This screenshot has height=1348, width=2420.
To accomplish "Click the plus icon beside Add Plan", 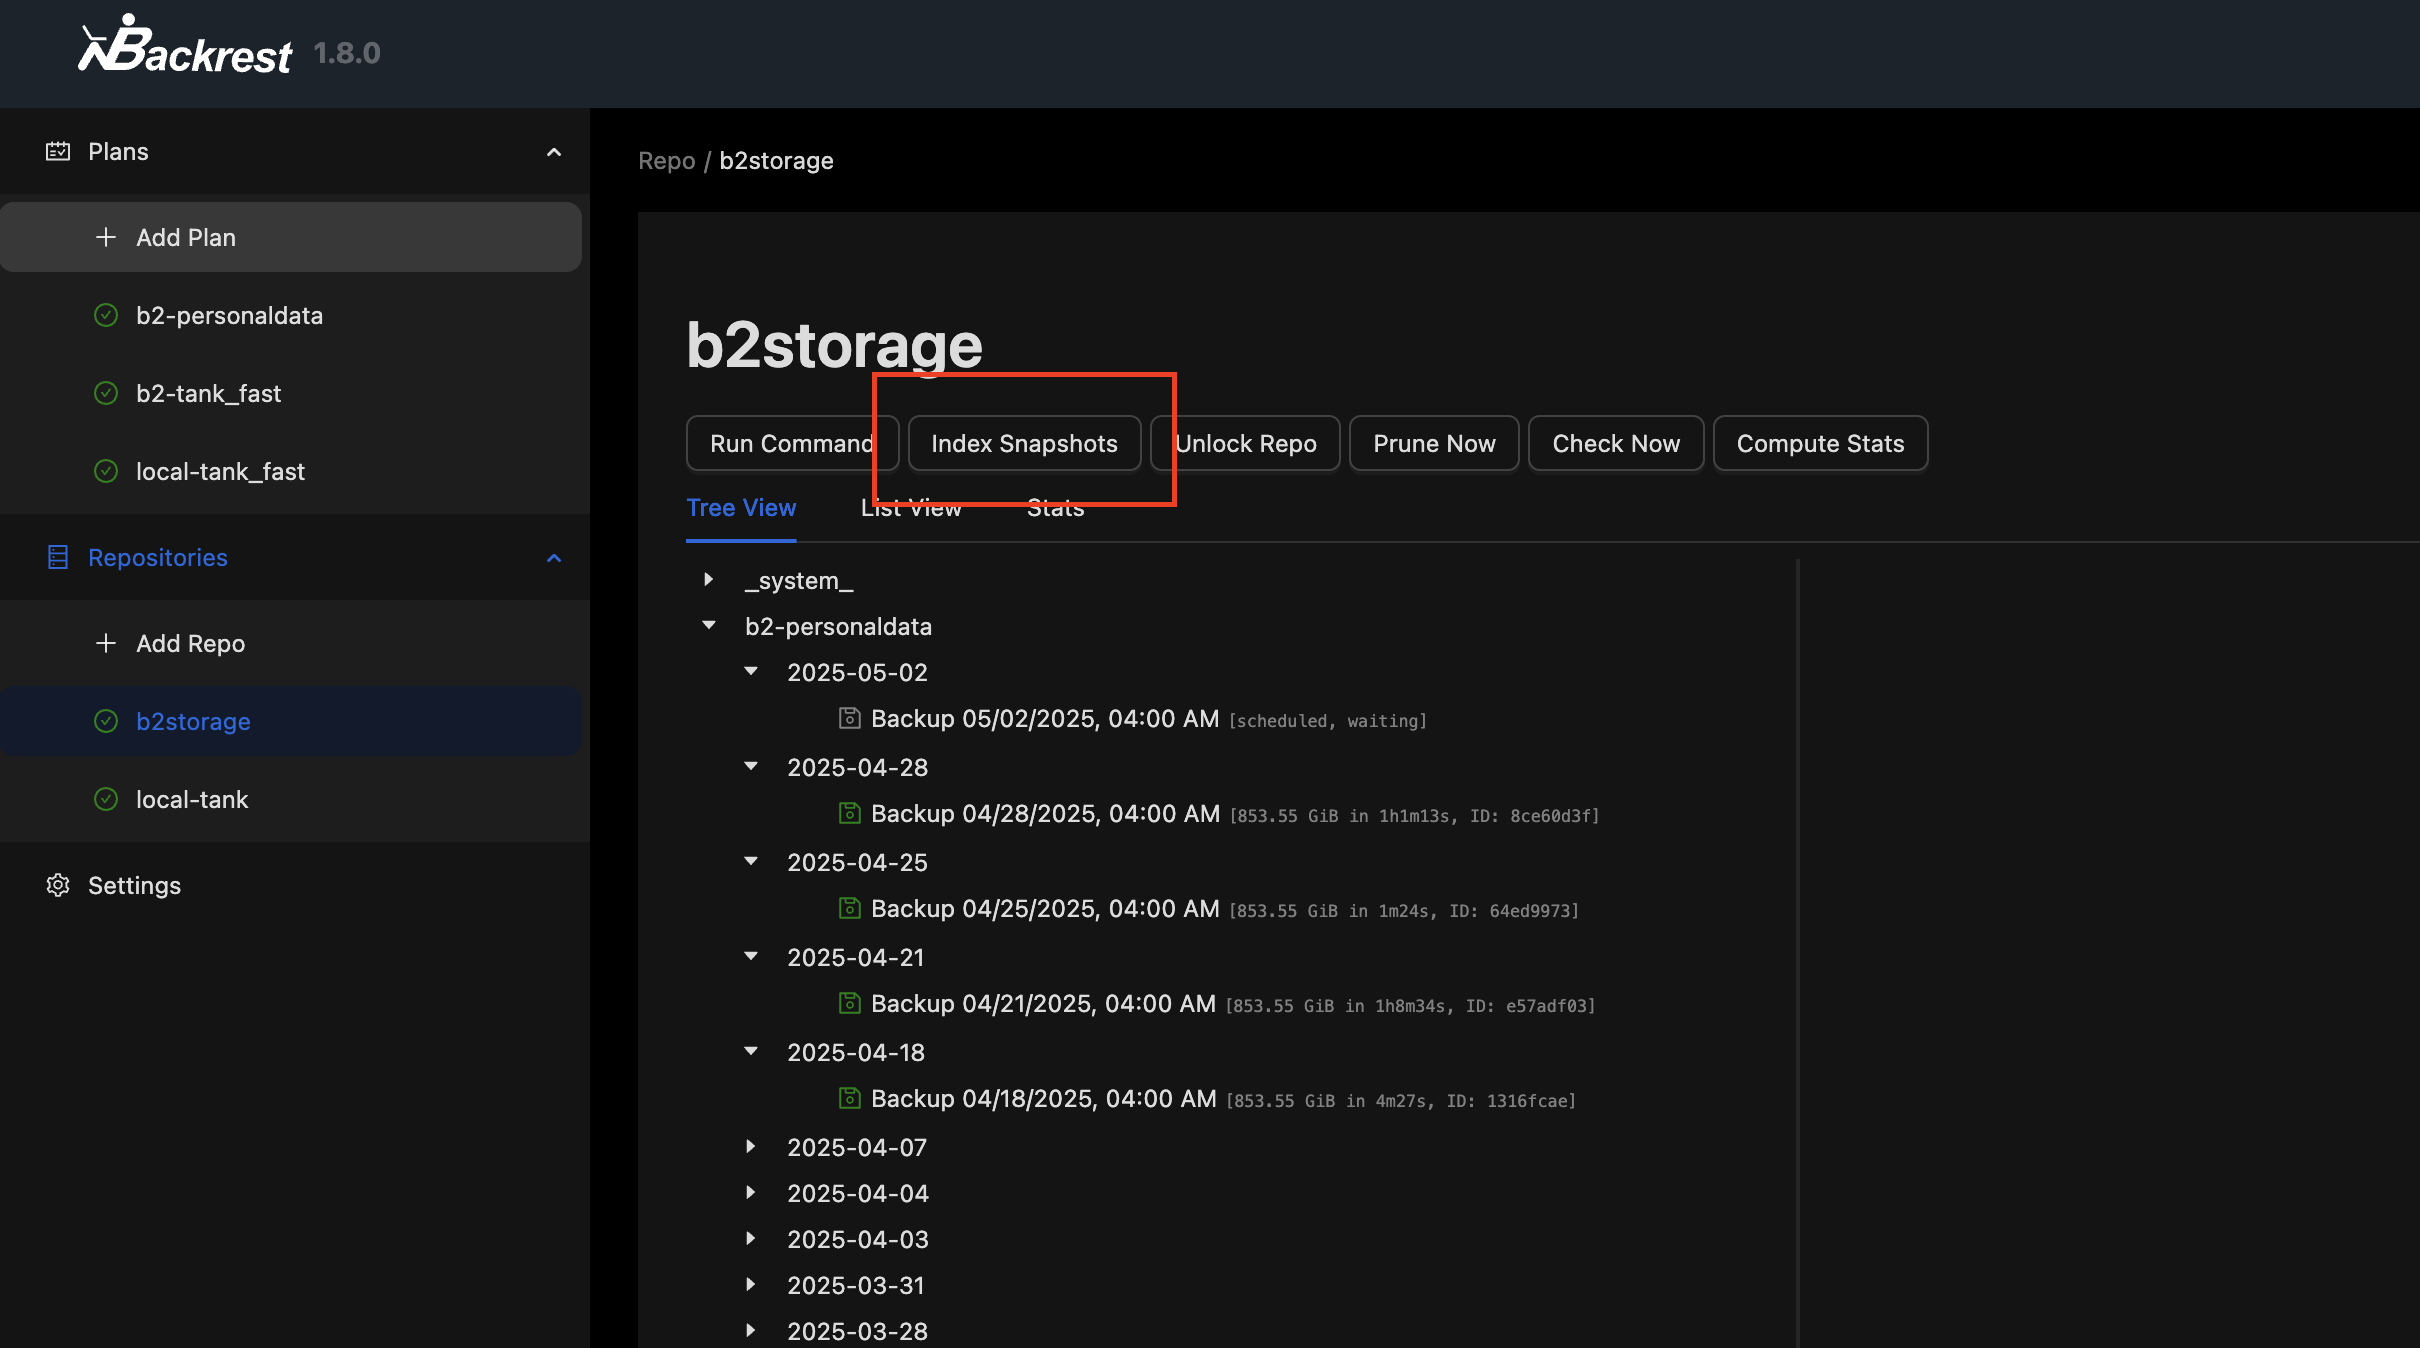I will (106, 237).
